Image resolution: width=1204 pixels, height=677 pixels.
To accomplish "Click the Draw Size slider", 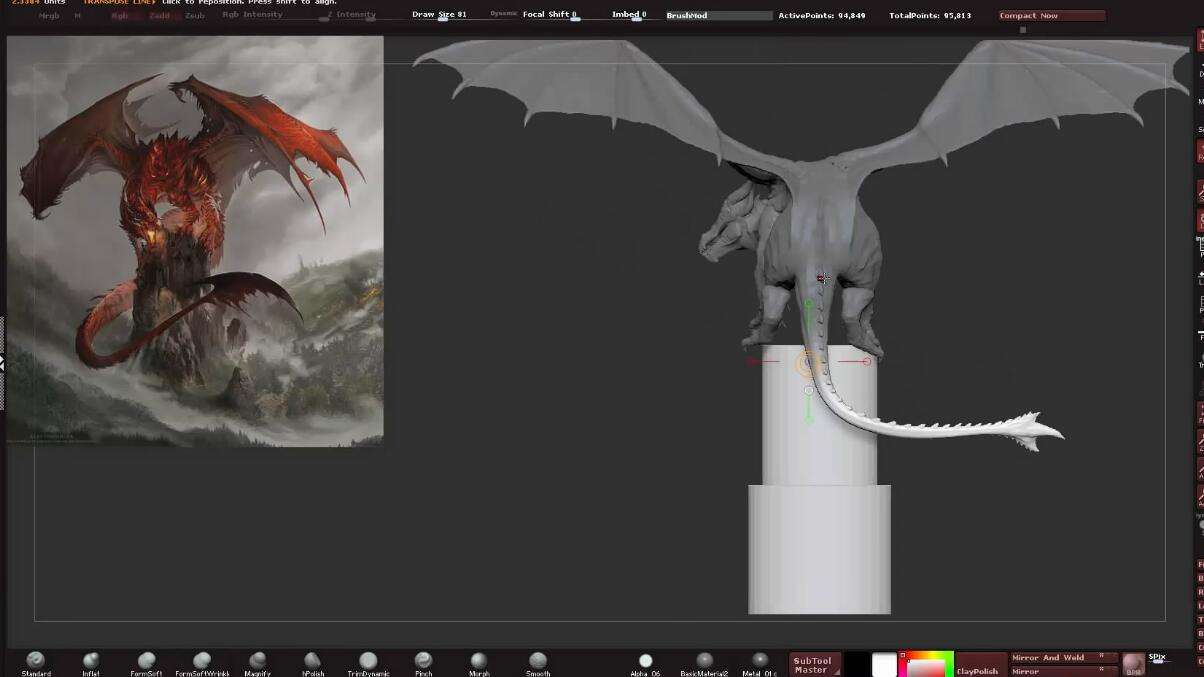I will click(x=440, y=15).
